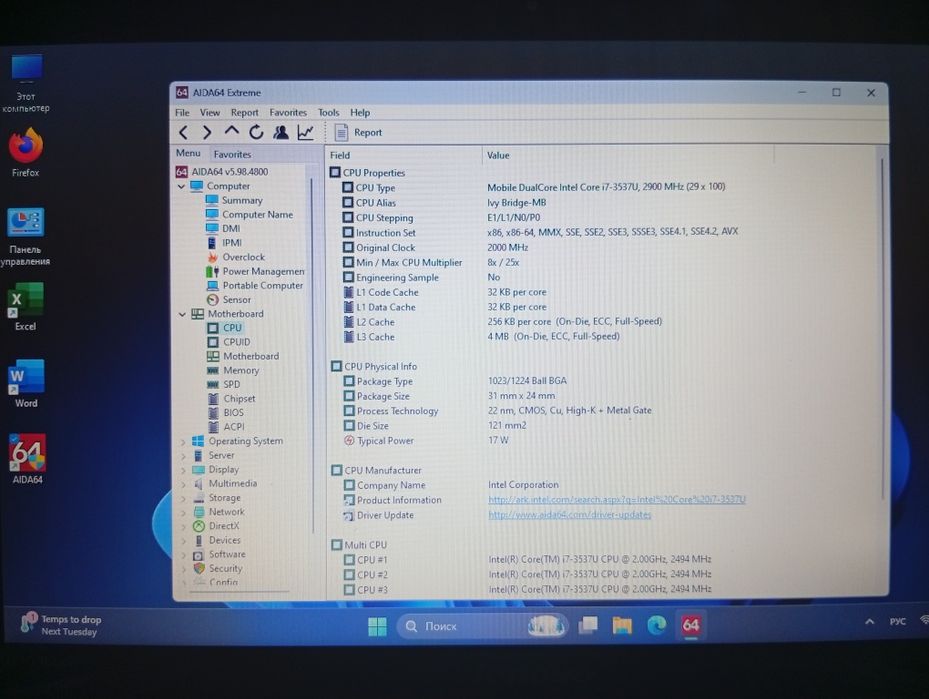Click the CPU Type value row

604,188
